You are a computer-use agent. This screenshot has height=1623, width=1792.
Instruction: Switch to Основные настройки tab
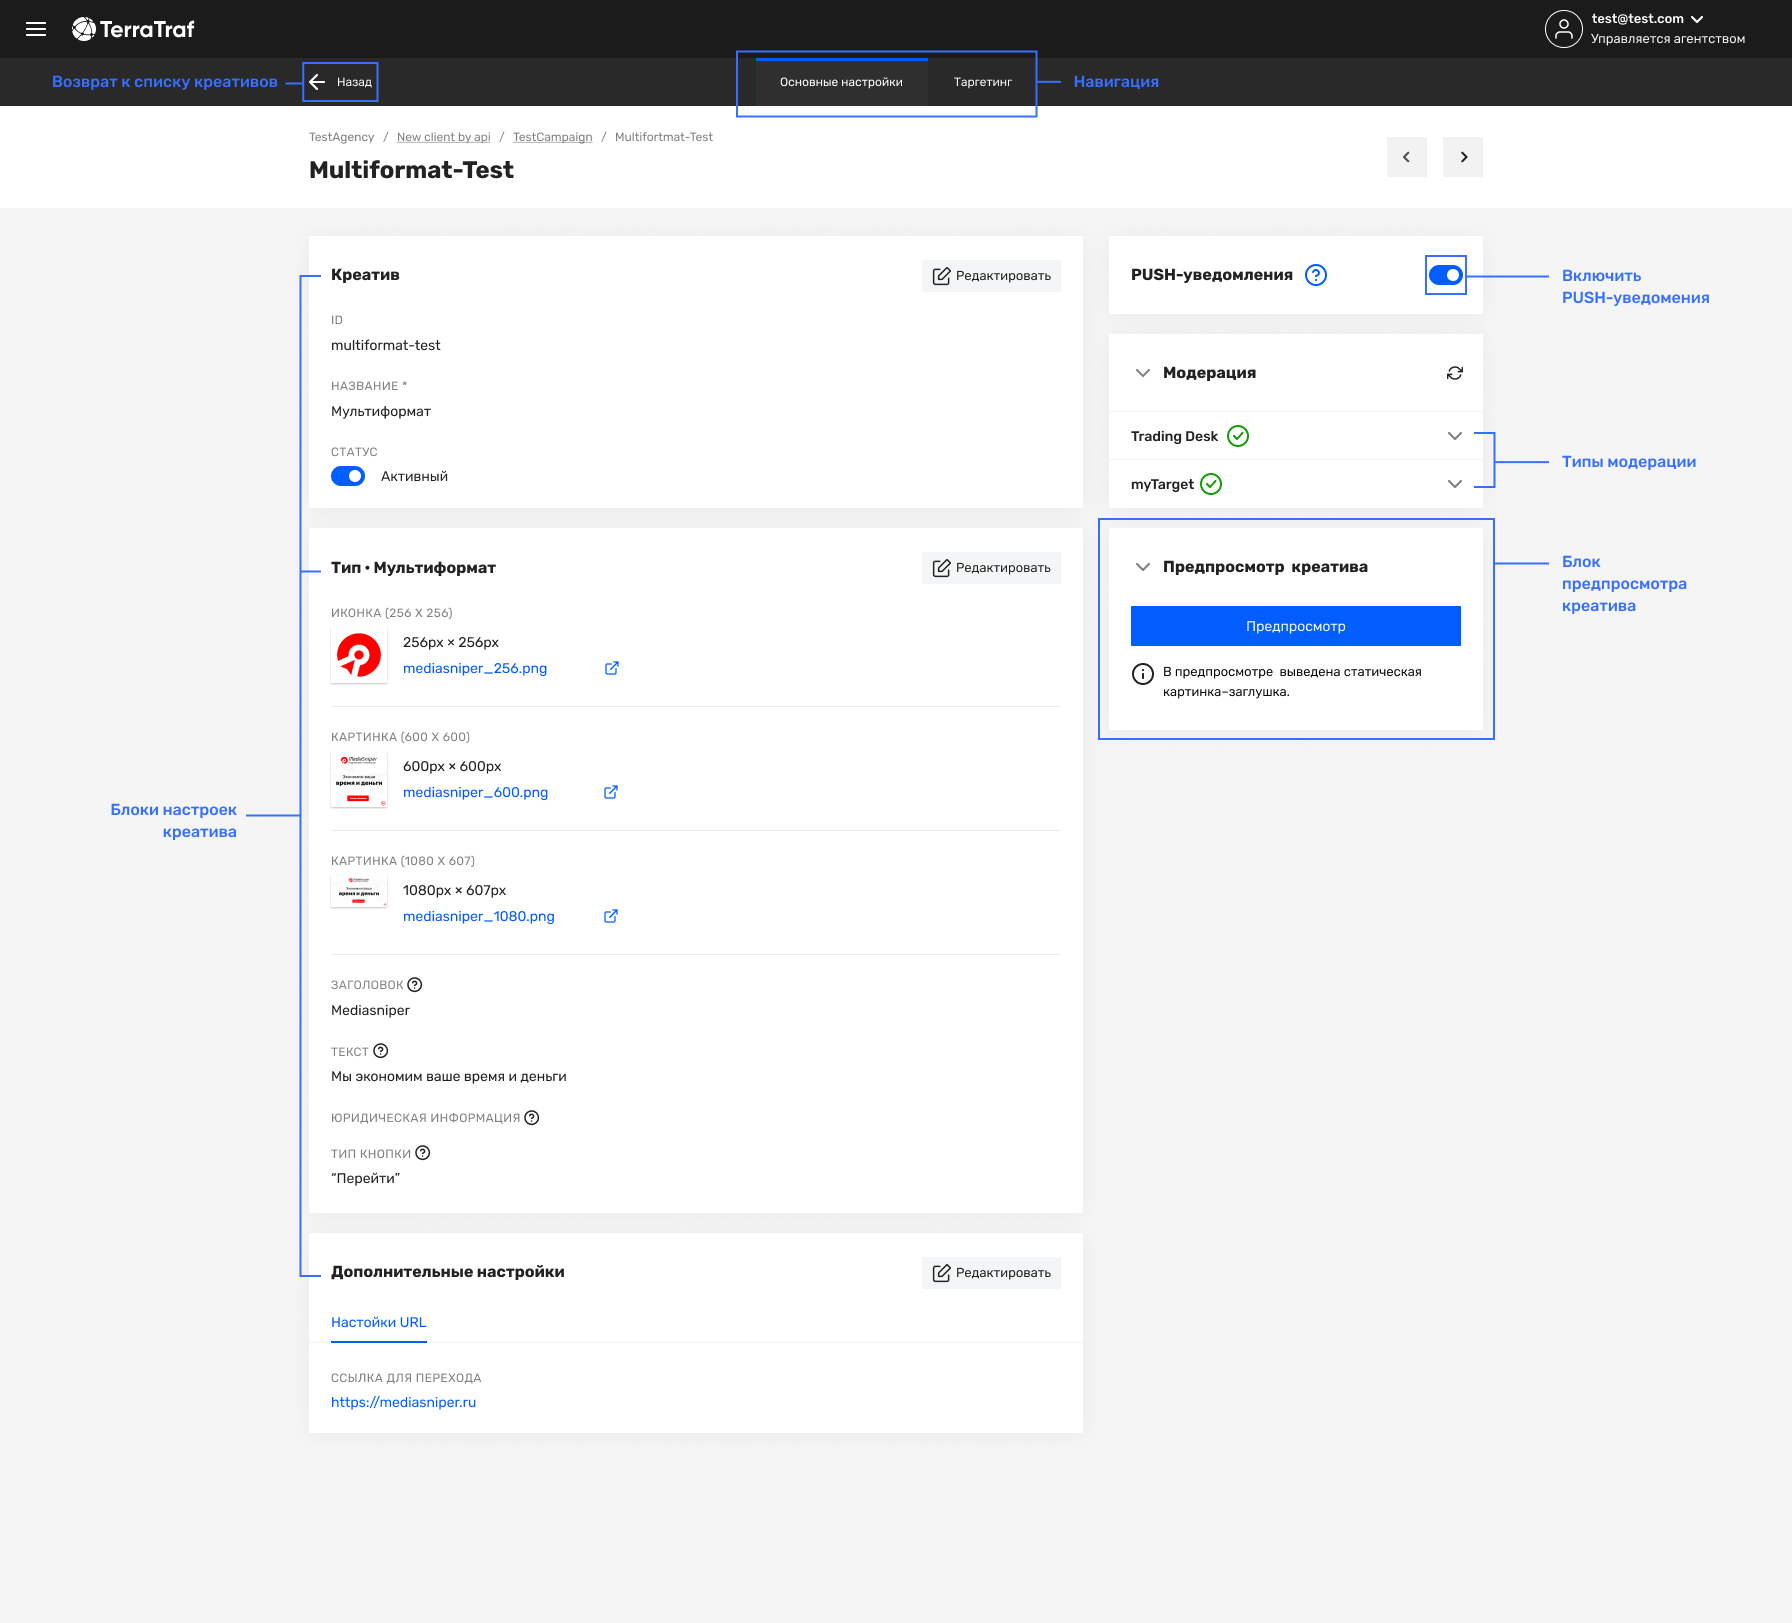pos(841,82)
